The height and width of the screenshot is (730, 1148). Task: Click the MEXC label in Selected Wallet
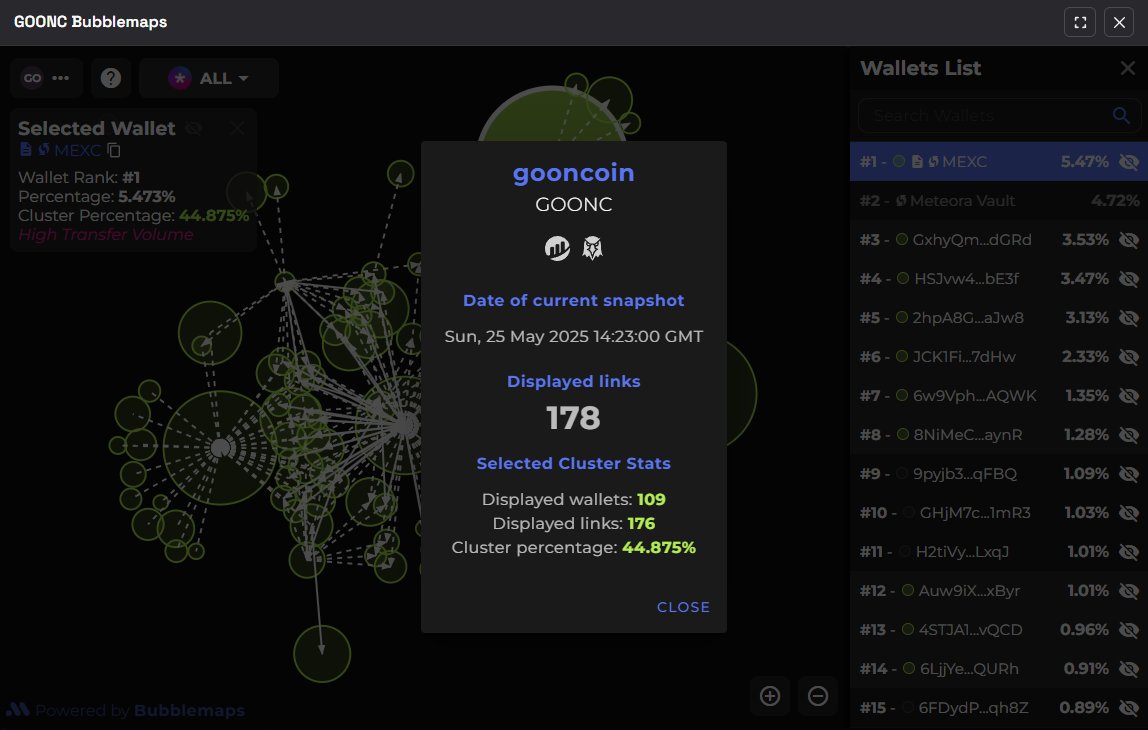click(x=77, y=151)
